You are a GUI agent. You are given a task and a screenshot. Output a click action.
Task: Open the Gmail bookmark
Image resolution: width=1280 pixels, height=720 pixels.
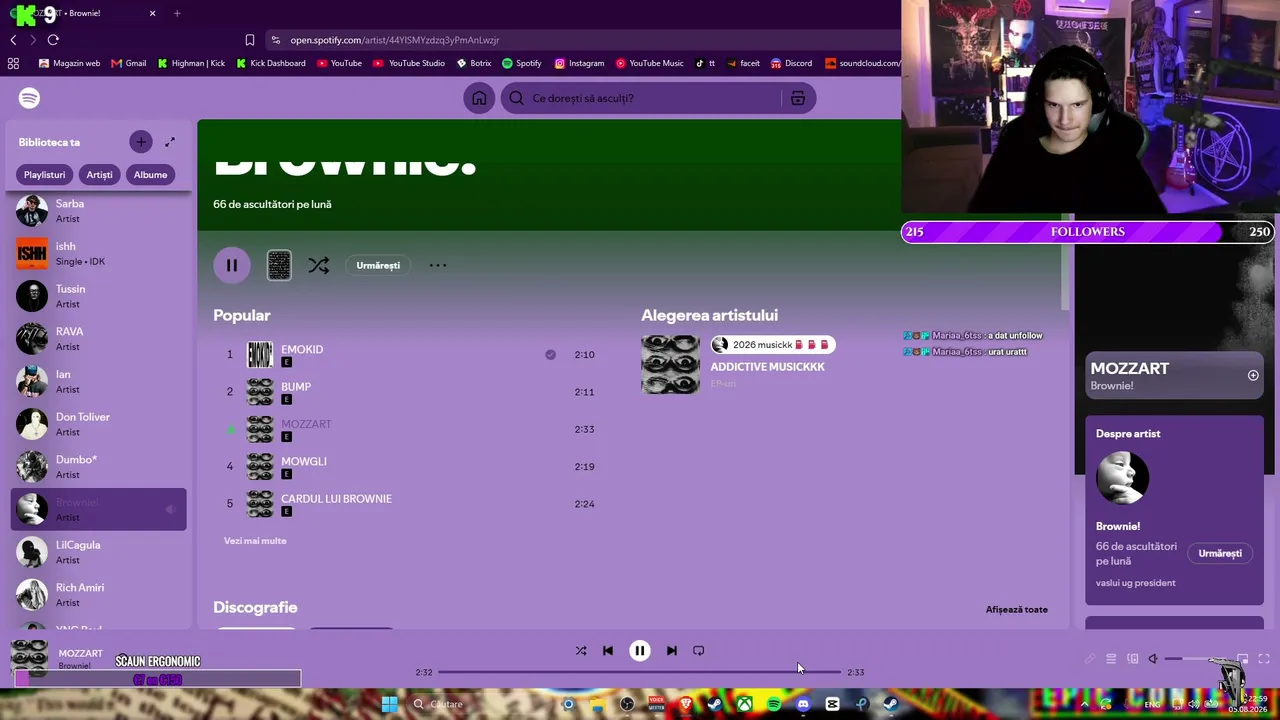(129, 63)
